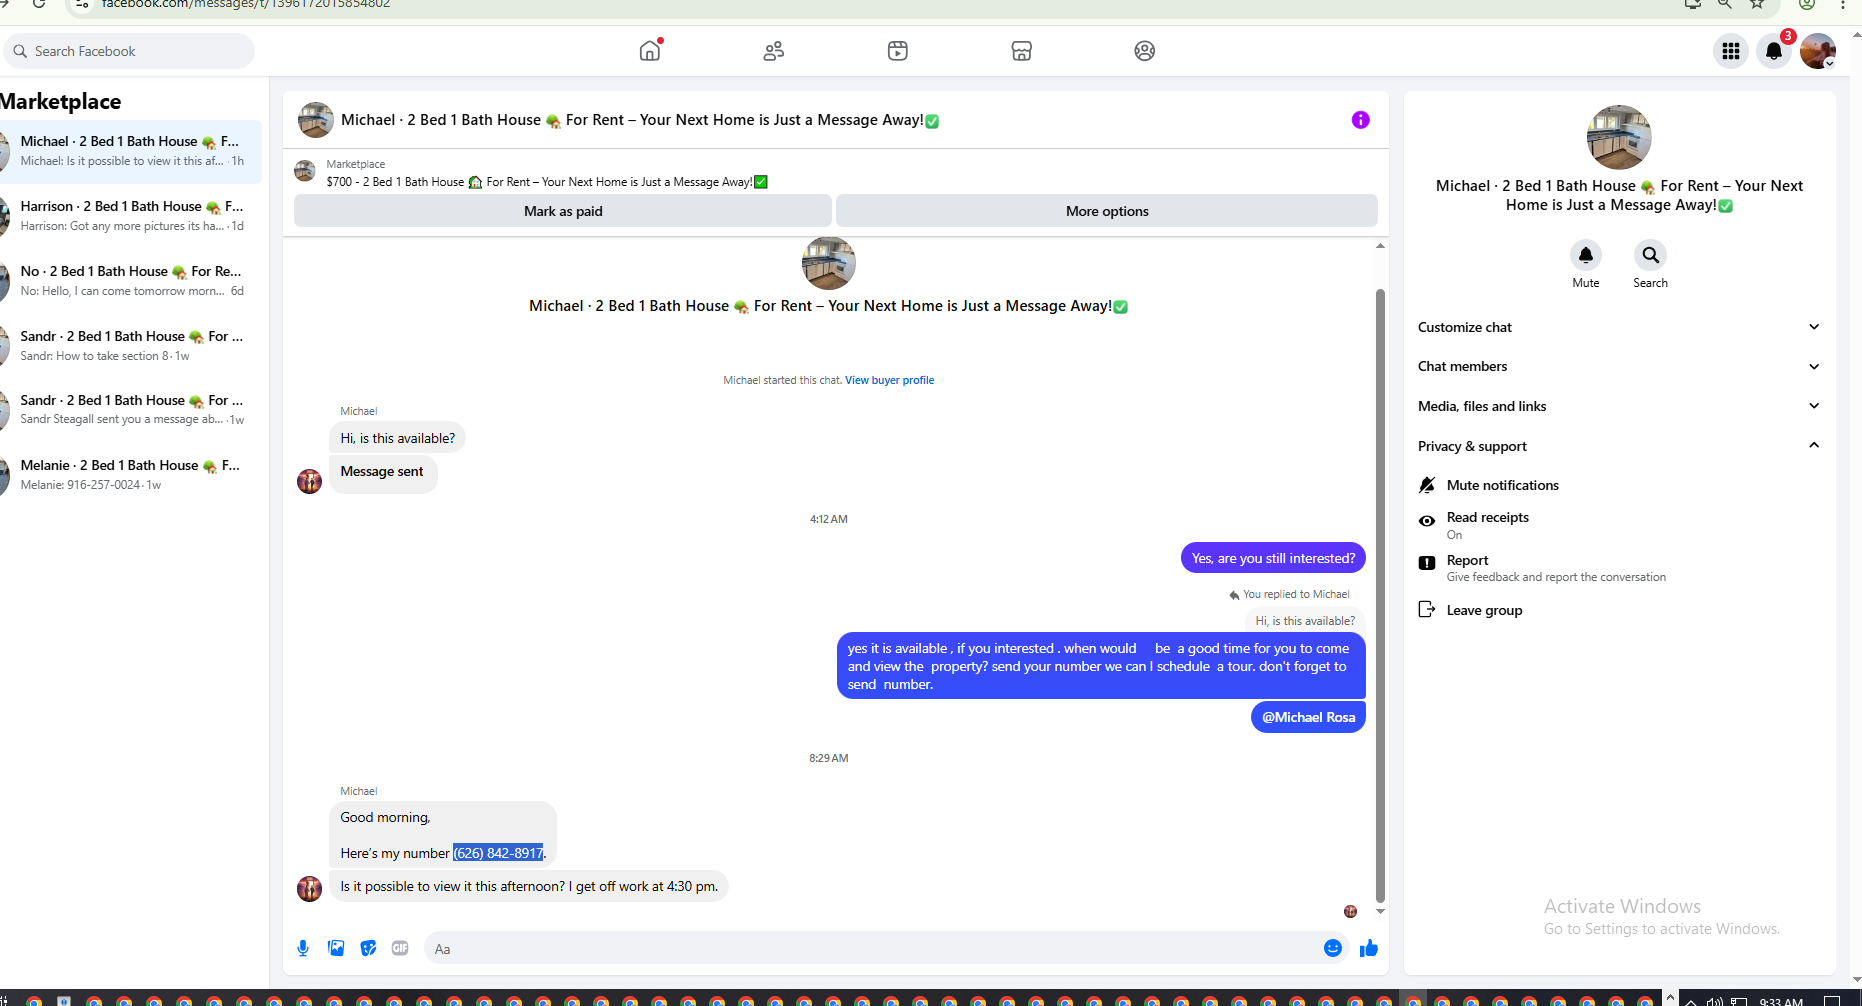
Task: Click the Windows taskbar clock
Action: 1781,1000
